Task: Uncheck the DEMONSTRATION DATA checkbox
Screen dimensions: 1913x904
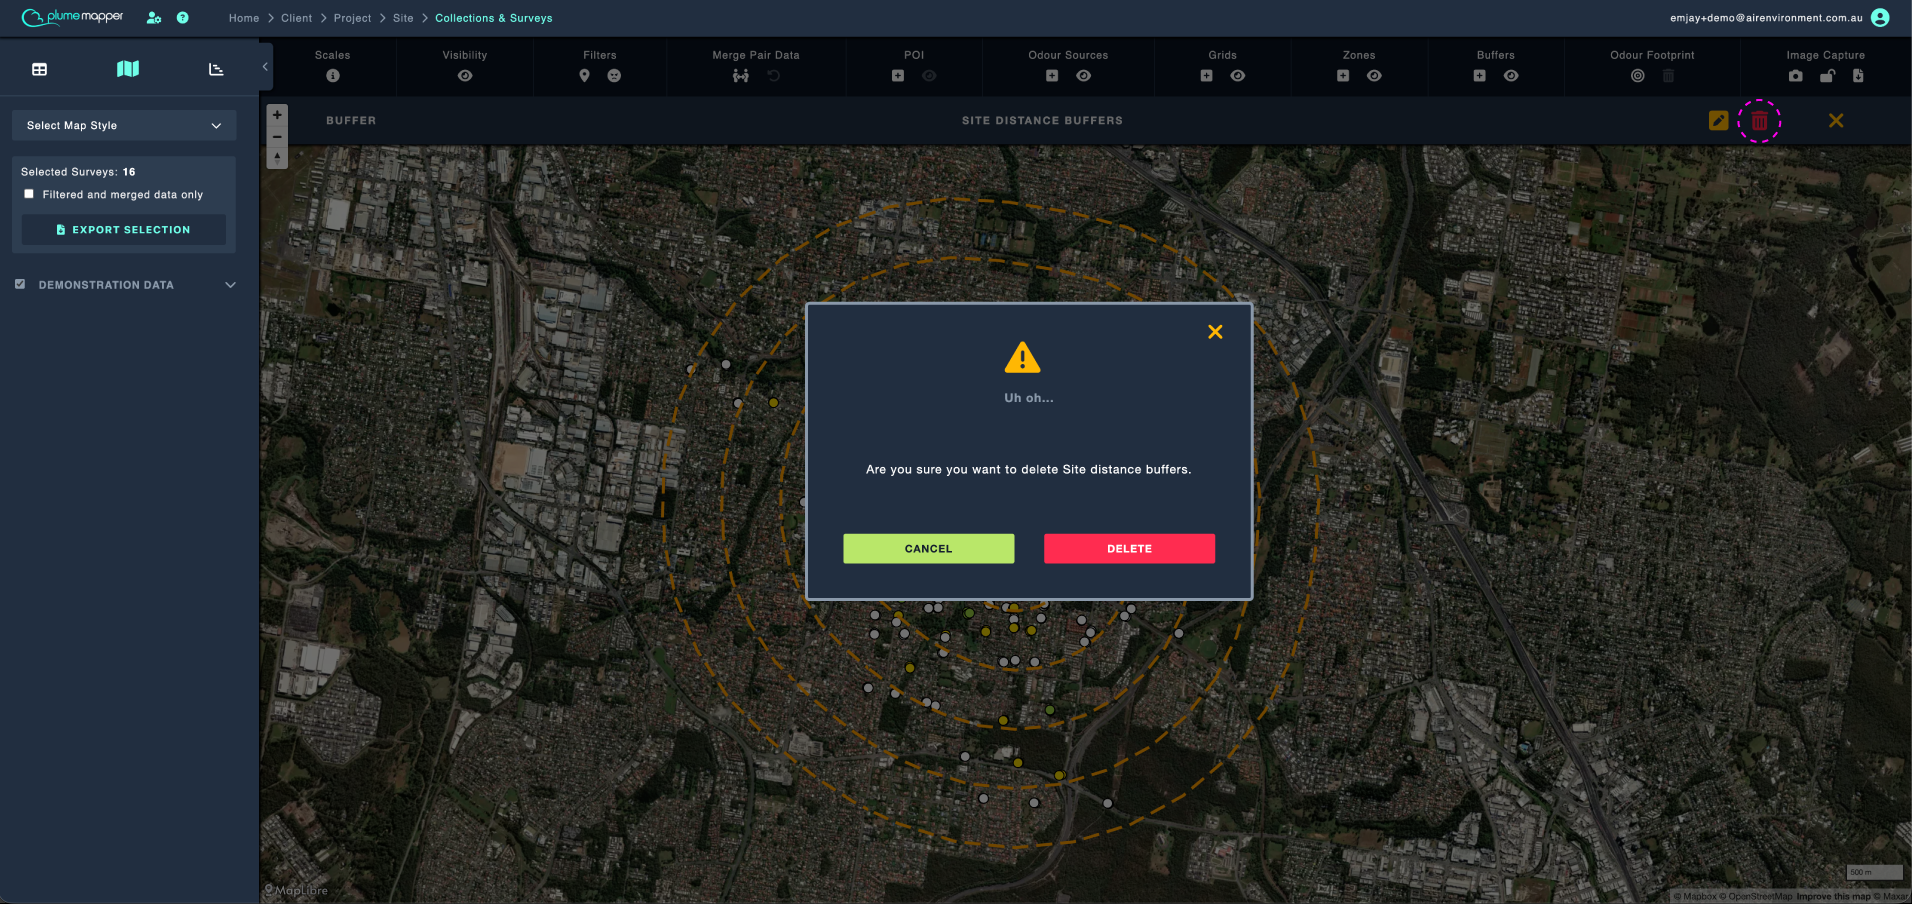Action: (x=20, y=285)
